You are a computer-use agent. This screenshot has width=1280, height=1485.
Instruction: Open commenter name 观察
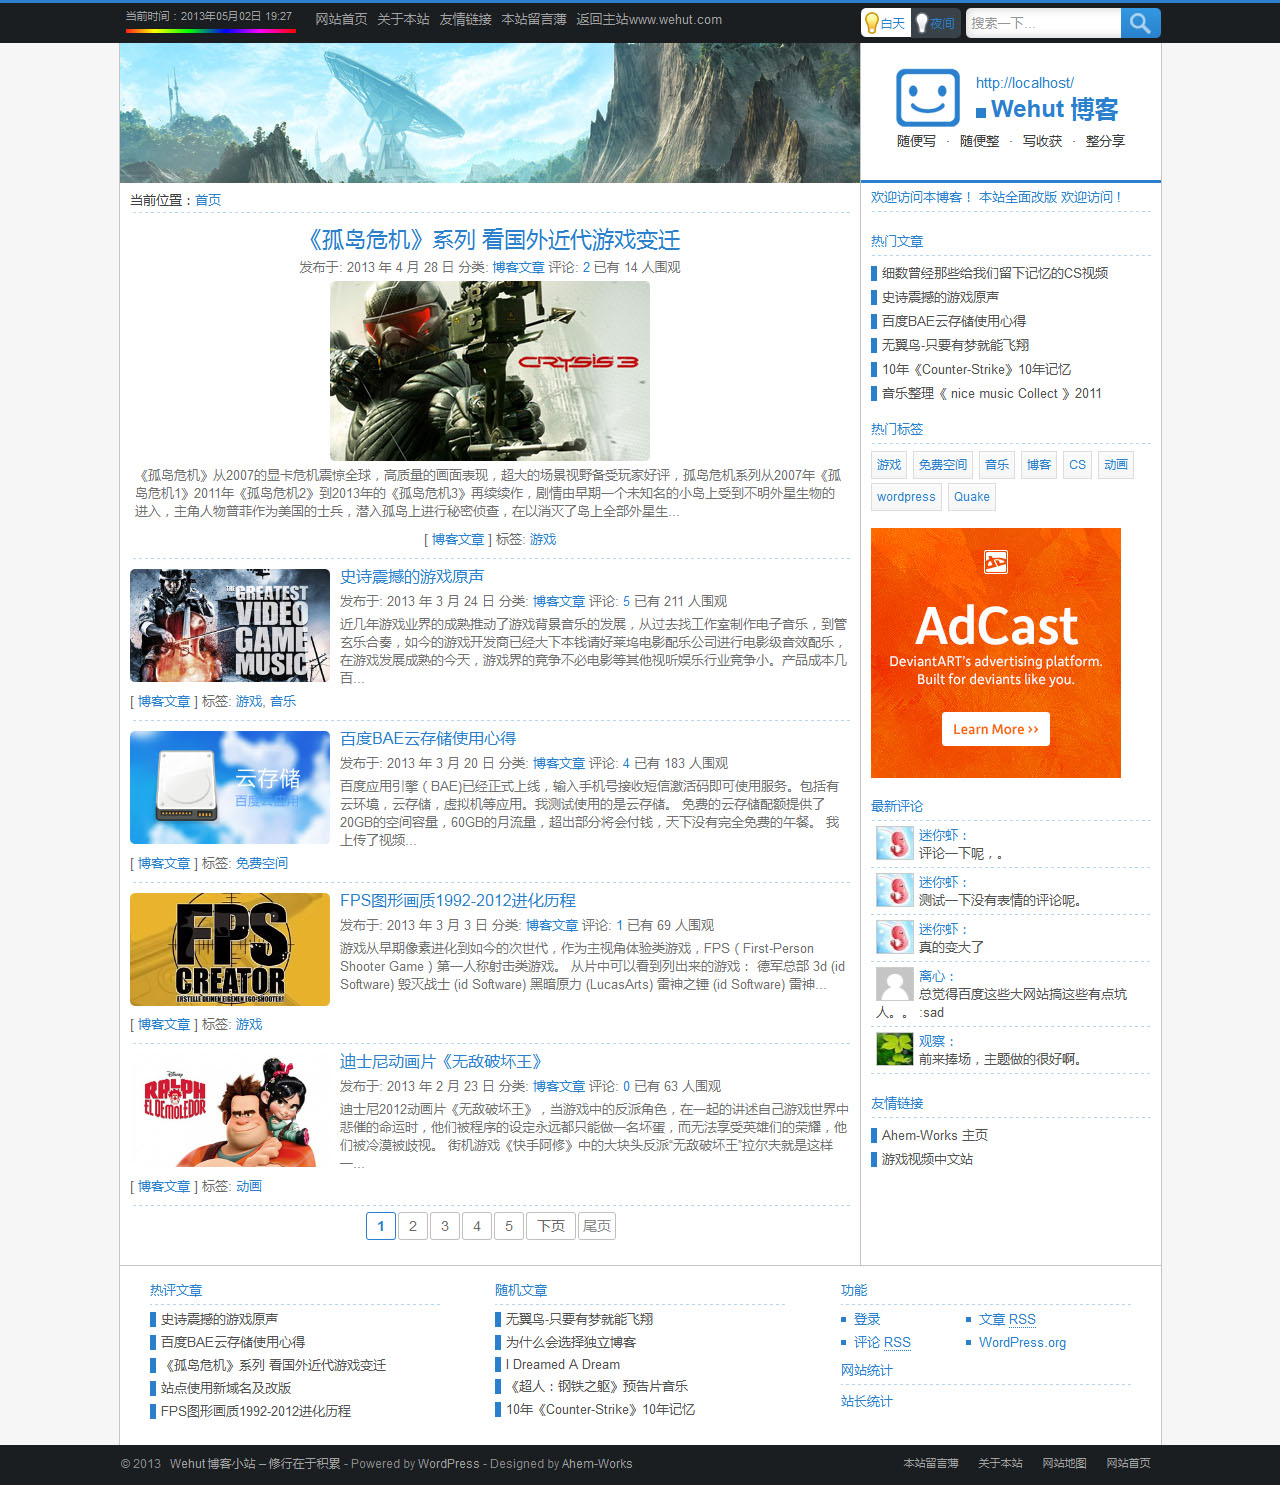click(932, 1041)
